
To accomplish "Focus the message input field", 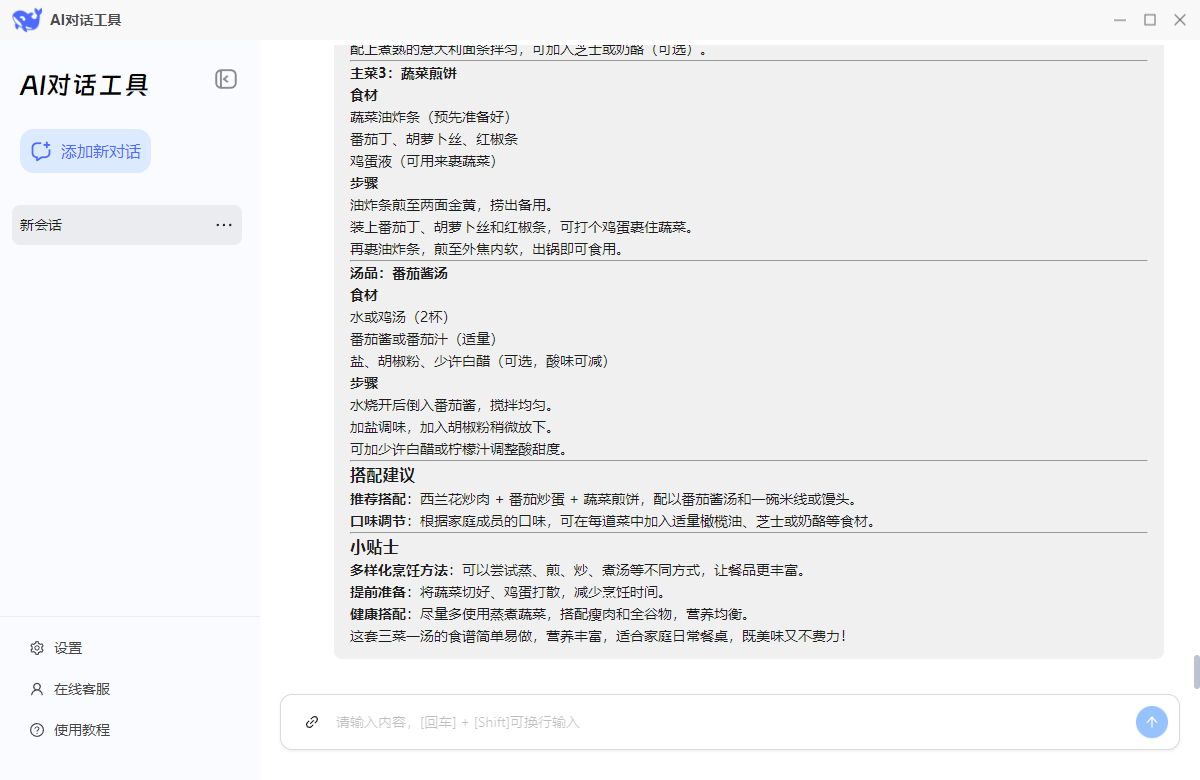I will click(730, 722).
